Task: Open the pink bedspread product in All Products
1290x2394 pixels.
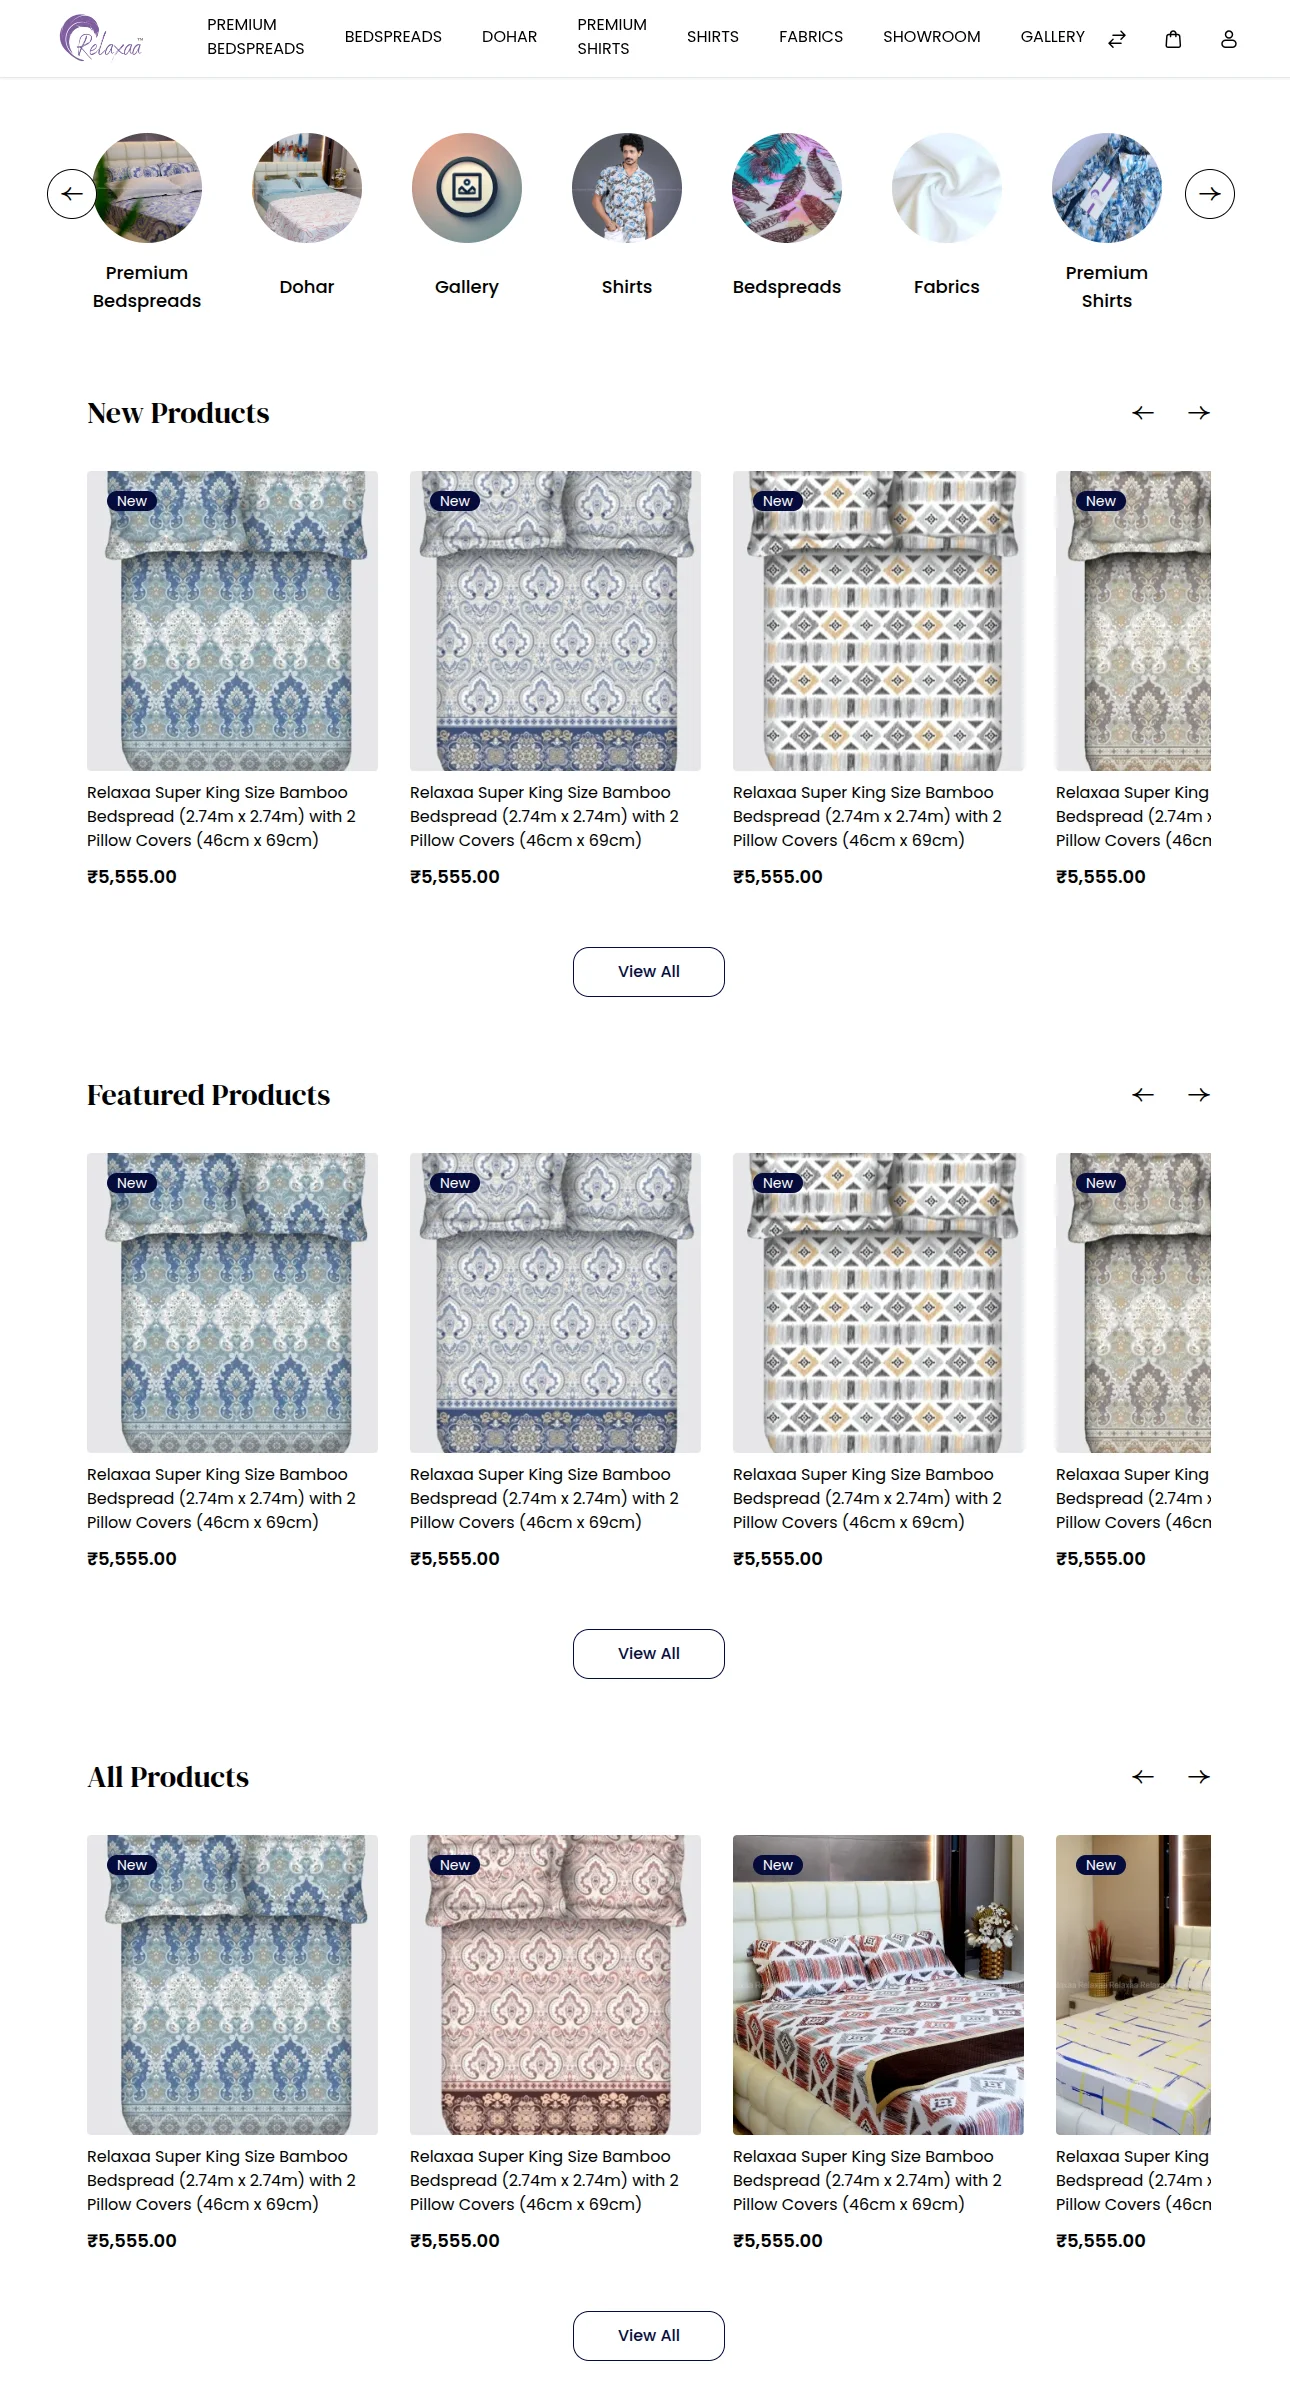Action: (555, 1985)
